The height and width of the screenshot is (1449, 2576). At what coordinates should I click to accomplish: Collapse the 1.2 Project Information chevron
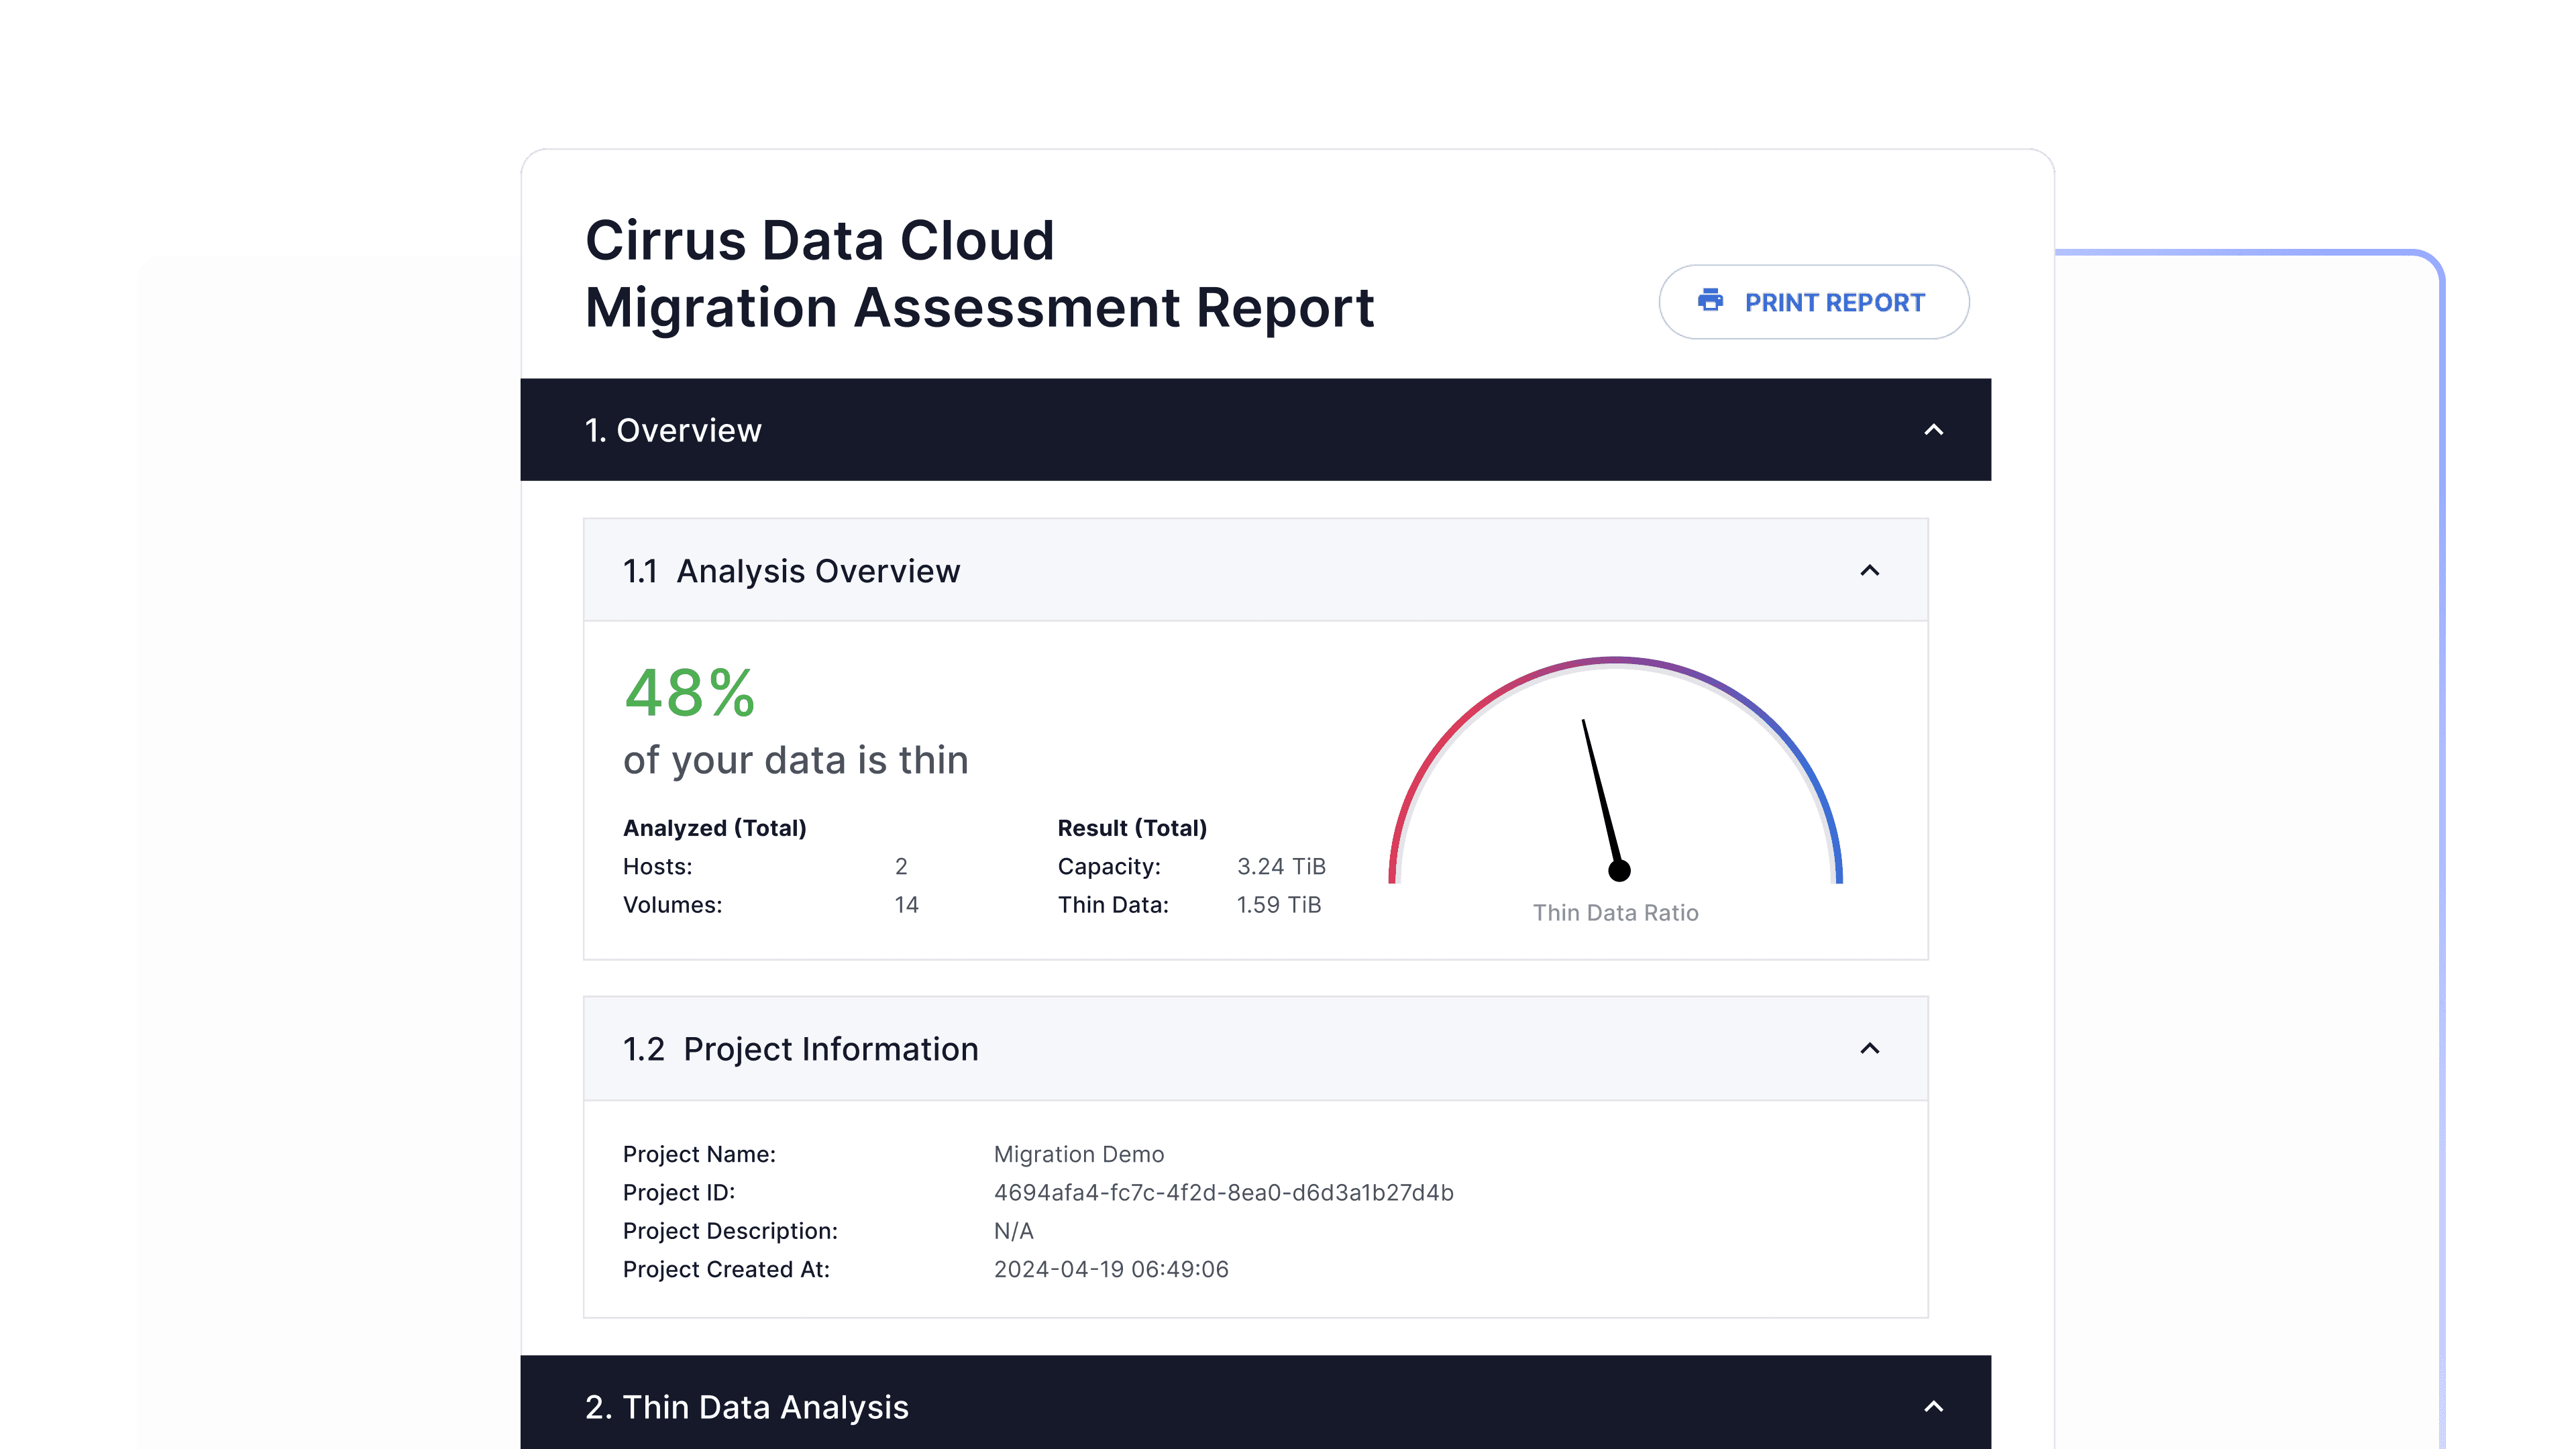tap(1869, 1049)
